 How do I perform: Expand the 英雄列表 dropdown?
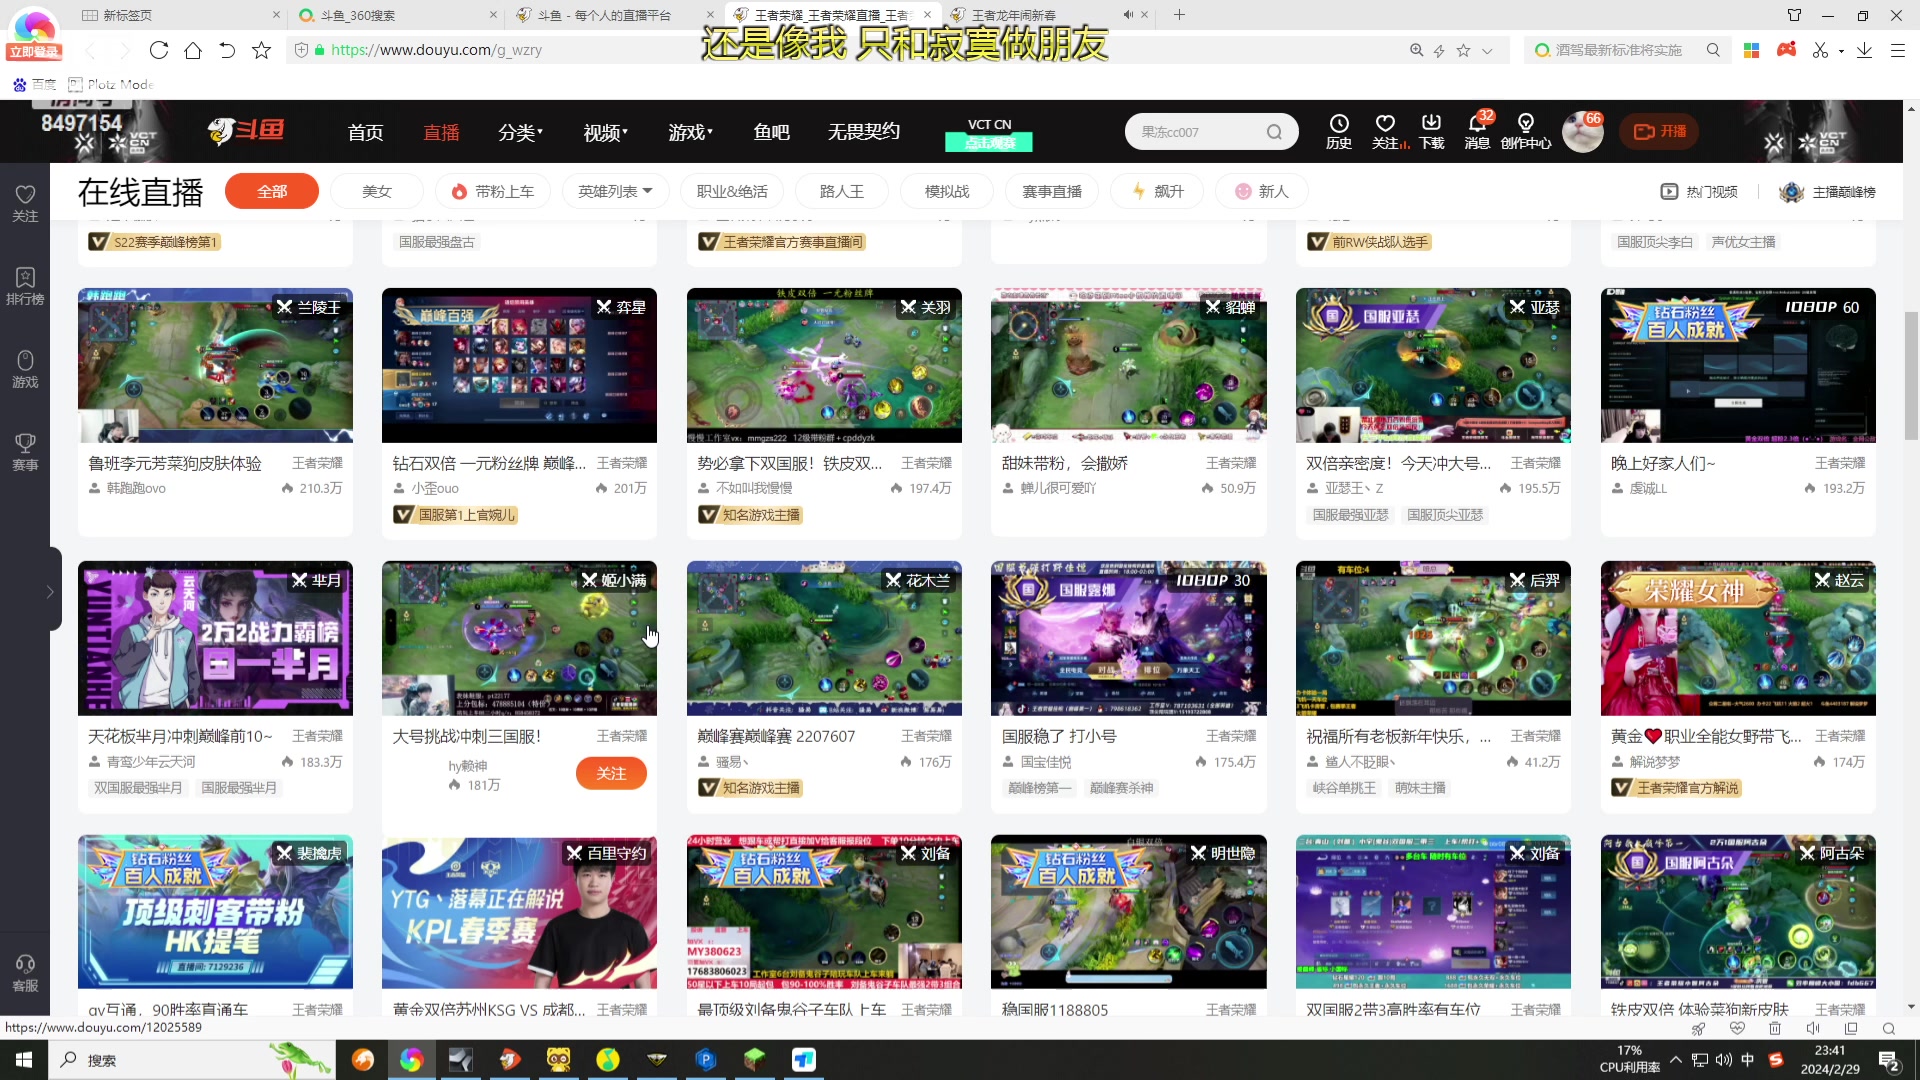point(615,191)
